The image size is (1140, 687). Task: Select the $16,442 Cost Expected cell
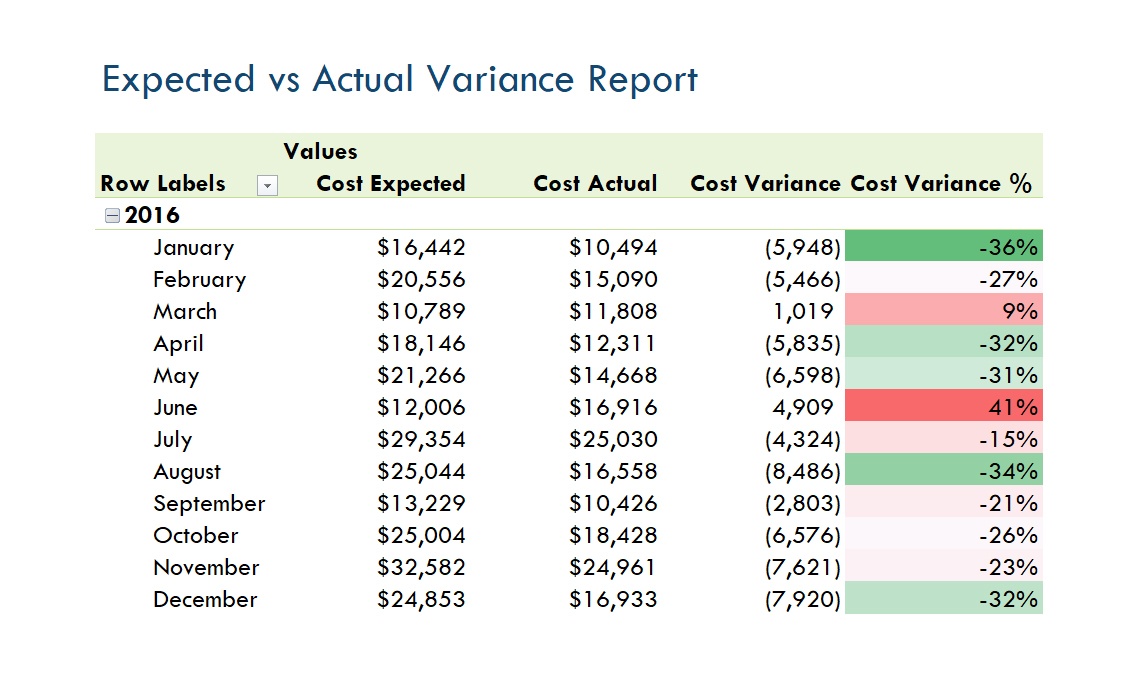pos(421,247)
